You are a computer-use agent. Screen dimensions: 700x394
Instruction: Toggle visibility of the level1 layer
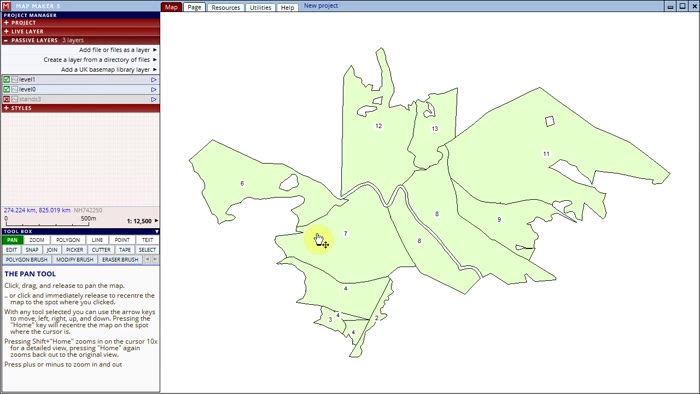pyautogui.click(x=6, y=79)
